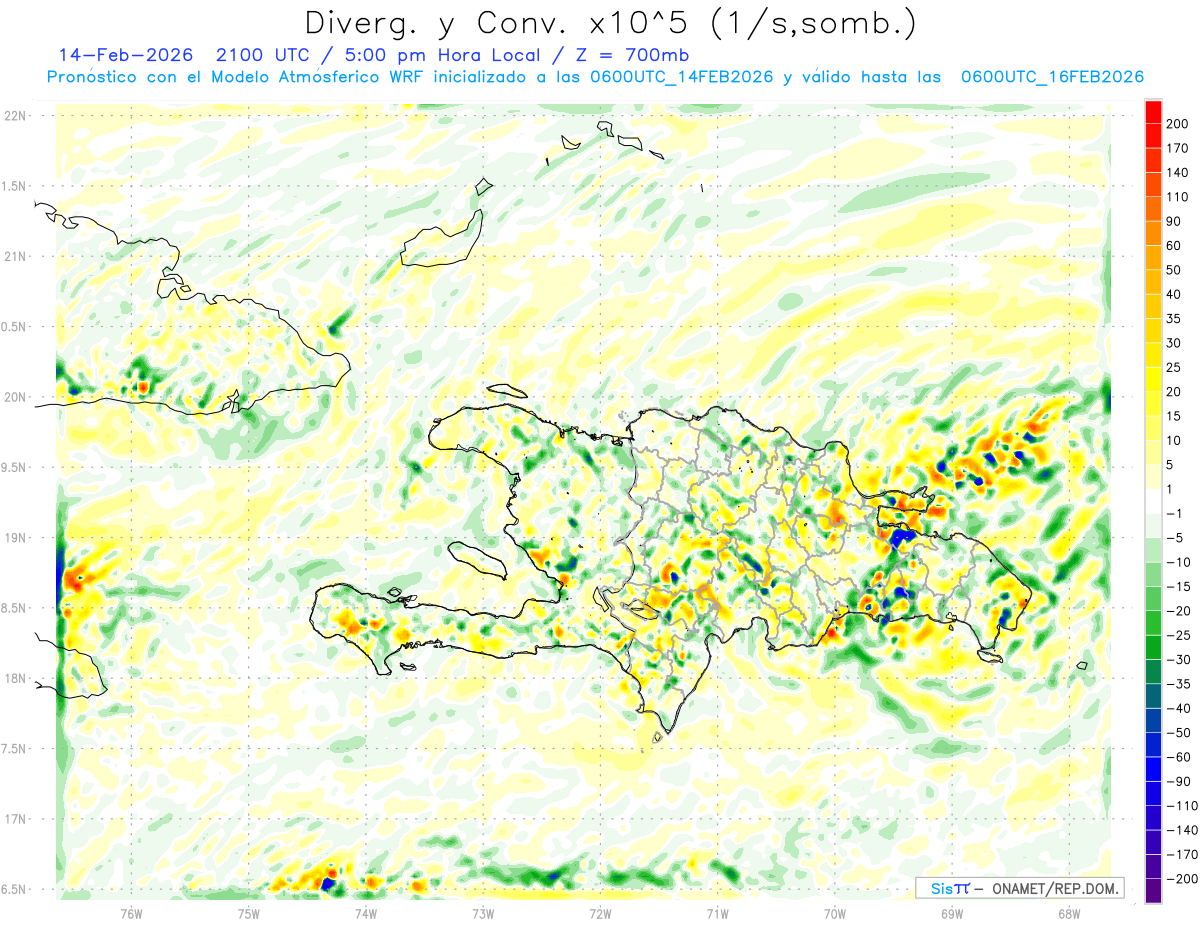The width and height of the screenshot is (1200, 927).
Task: Click the color bar label '-30'
Action: click(x=1177, y=660)
